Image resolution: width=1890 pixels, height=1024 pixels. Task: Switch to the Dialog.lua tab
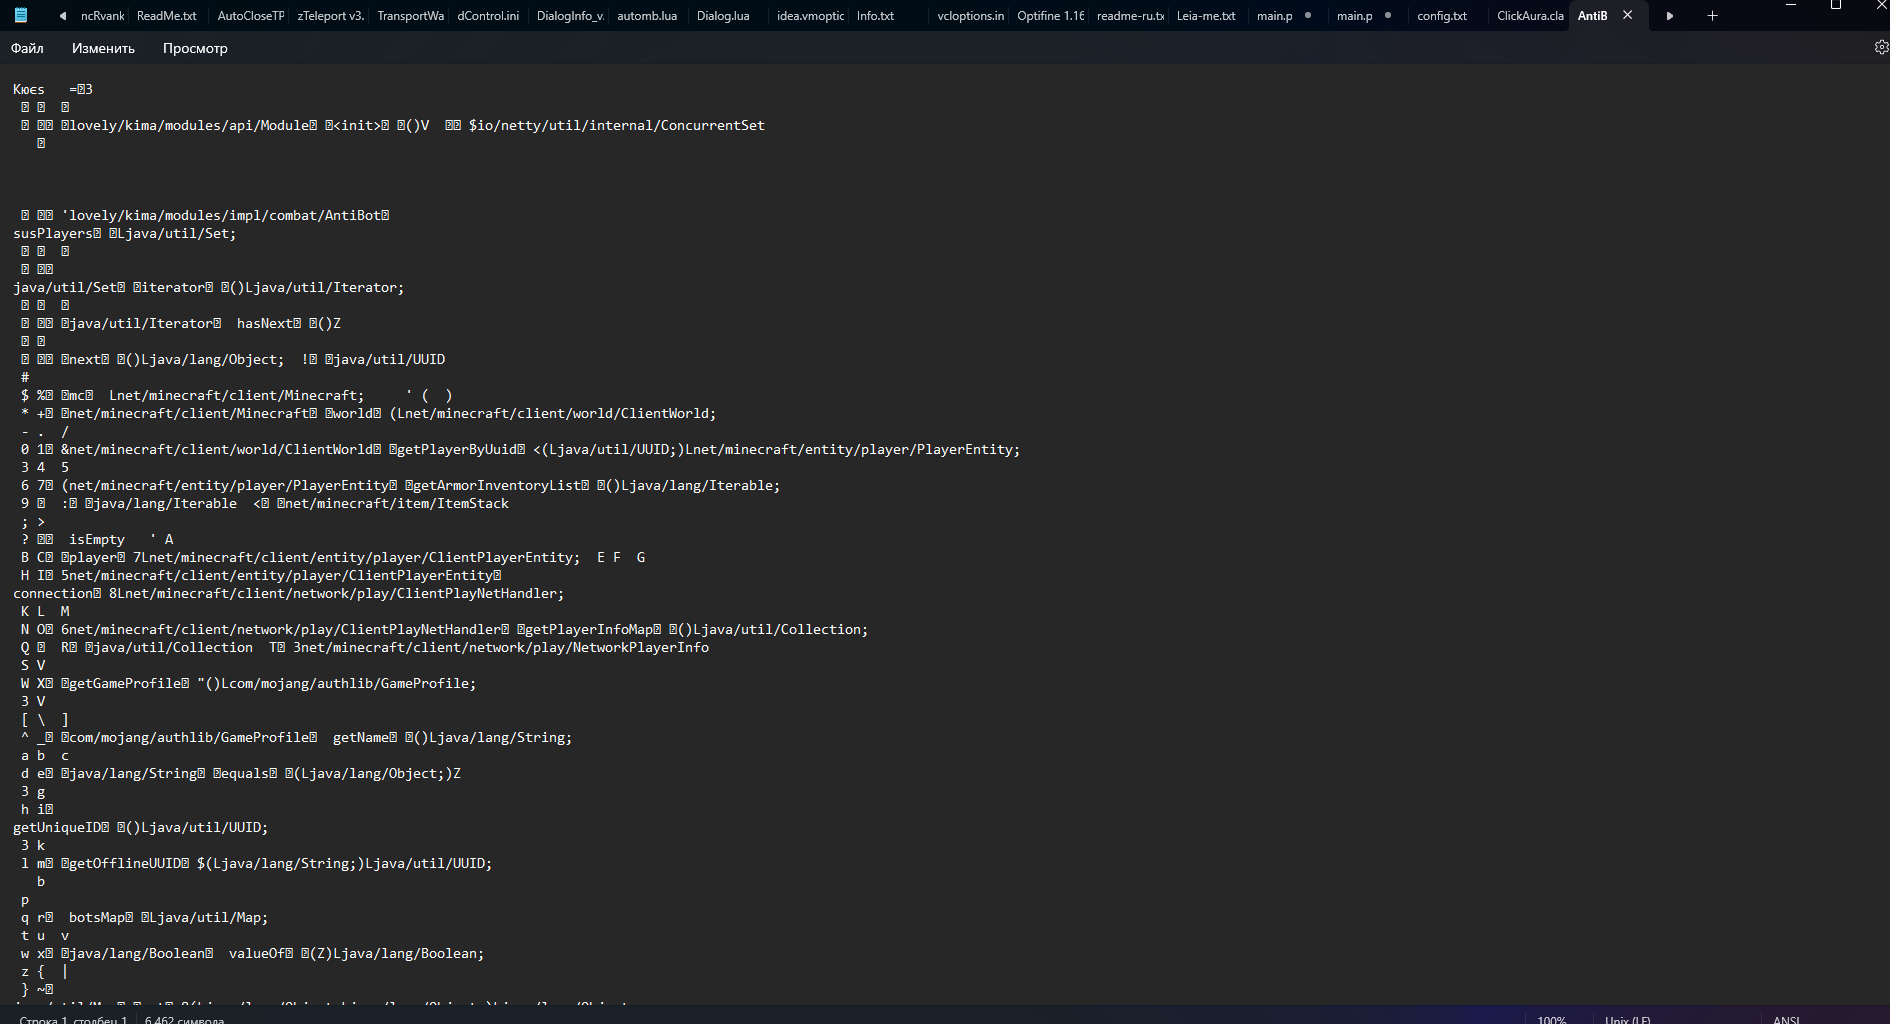click(x=723, y=16)
